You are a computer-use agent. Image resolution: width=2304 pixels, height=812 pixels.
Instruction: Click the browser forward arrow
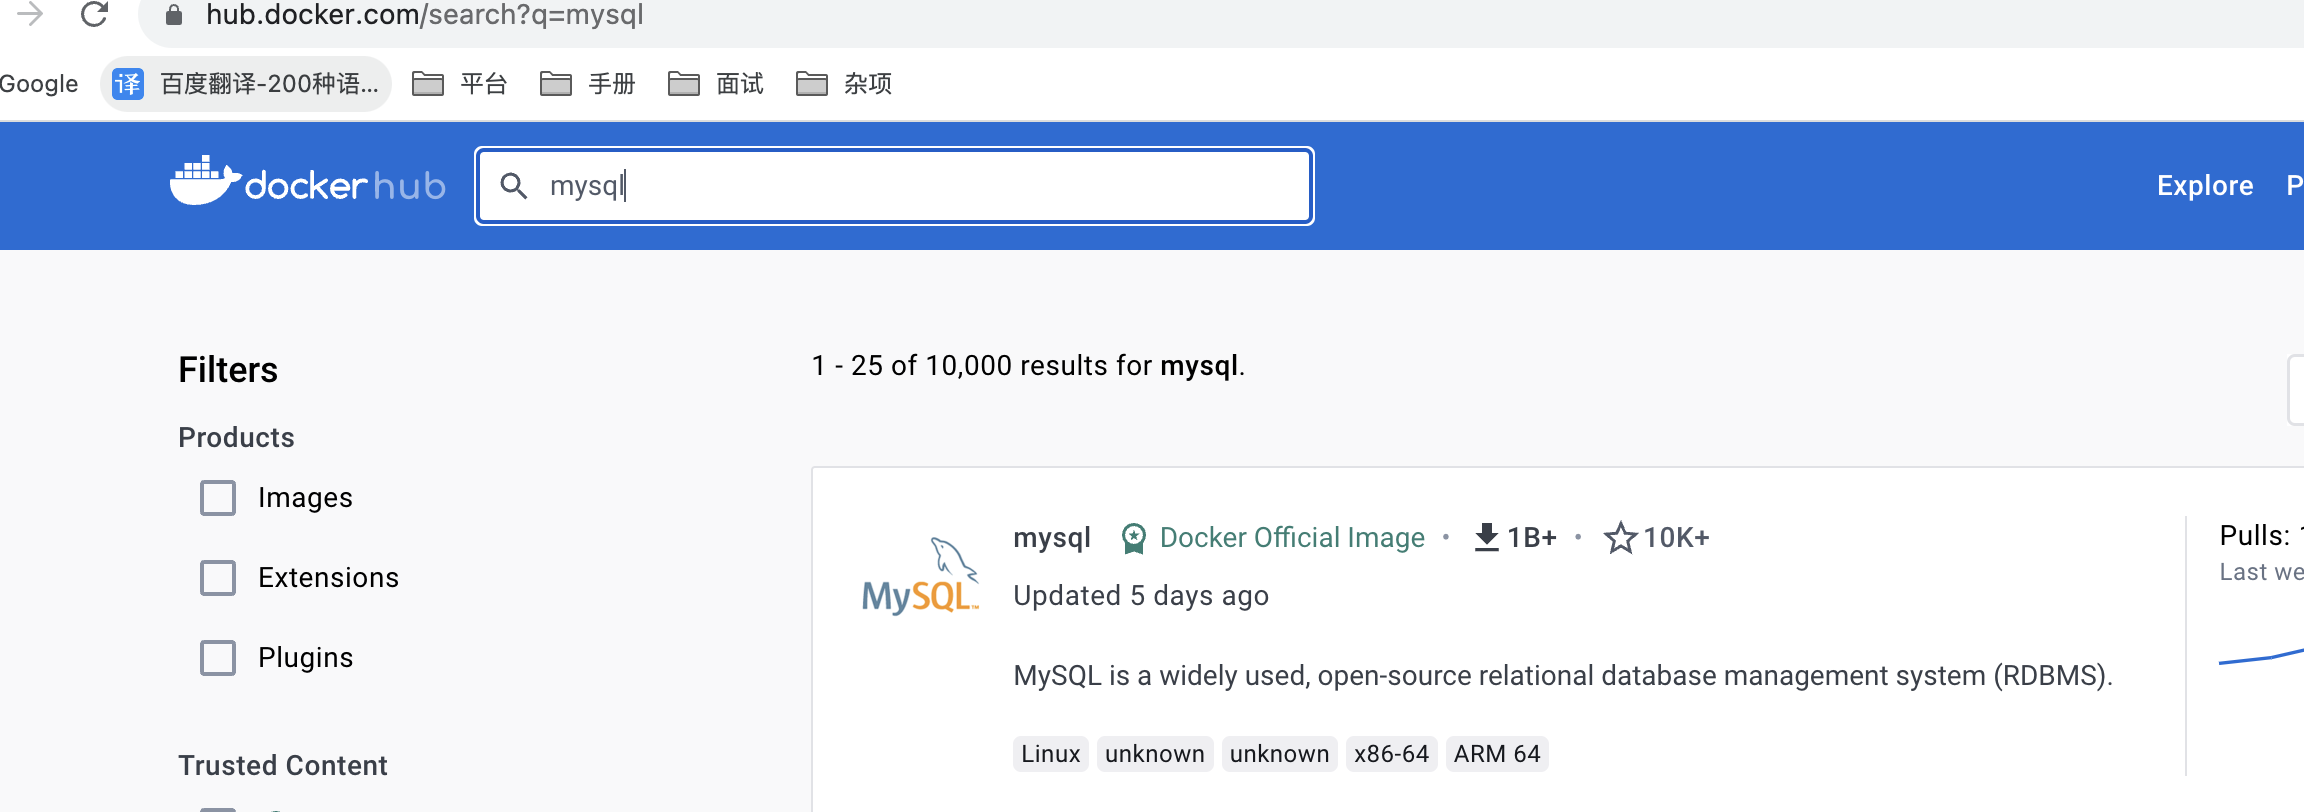click(30, 14)
